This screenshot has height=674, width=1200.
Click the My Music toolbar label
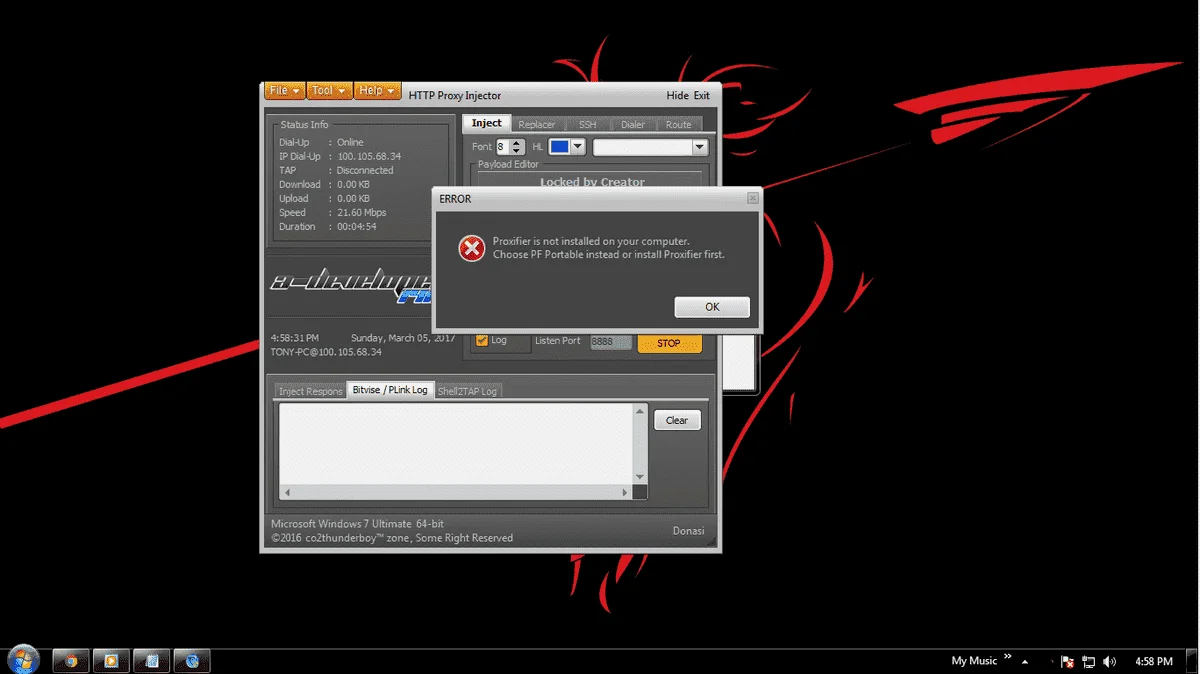974,661
